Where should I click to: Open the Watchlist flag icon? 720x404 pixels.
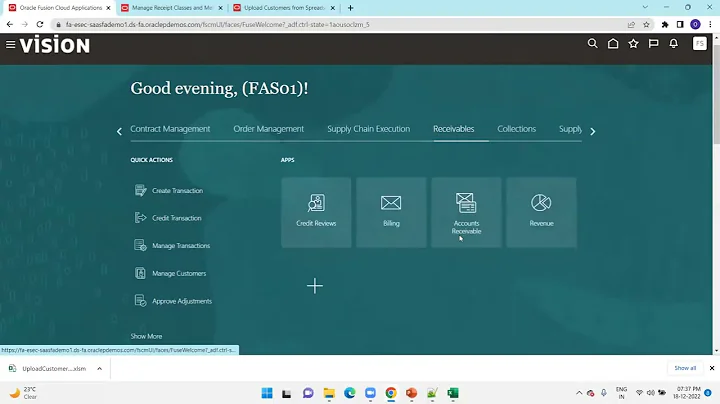click(653, 44)
